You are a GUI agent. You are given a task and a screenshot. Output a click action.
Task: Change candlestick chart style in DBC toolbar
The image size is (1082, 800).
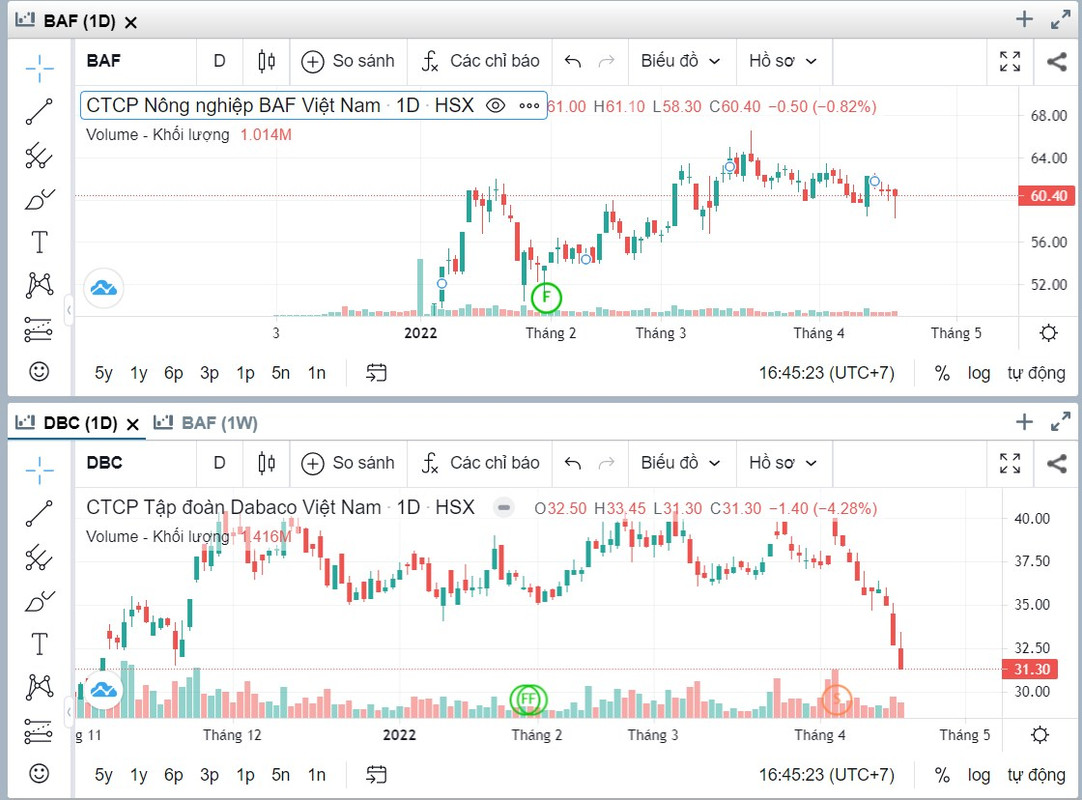(266, 463)
